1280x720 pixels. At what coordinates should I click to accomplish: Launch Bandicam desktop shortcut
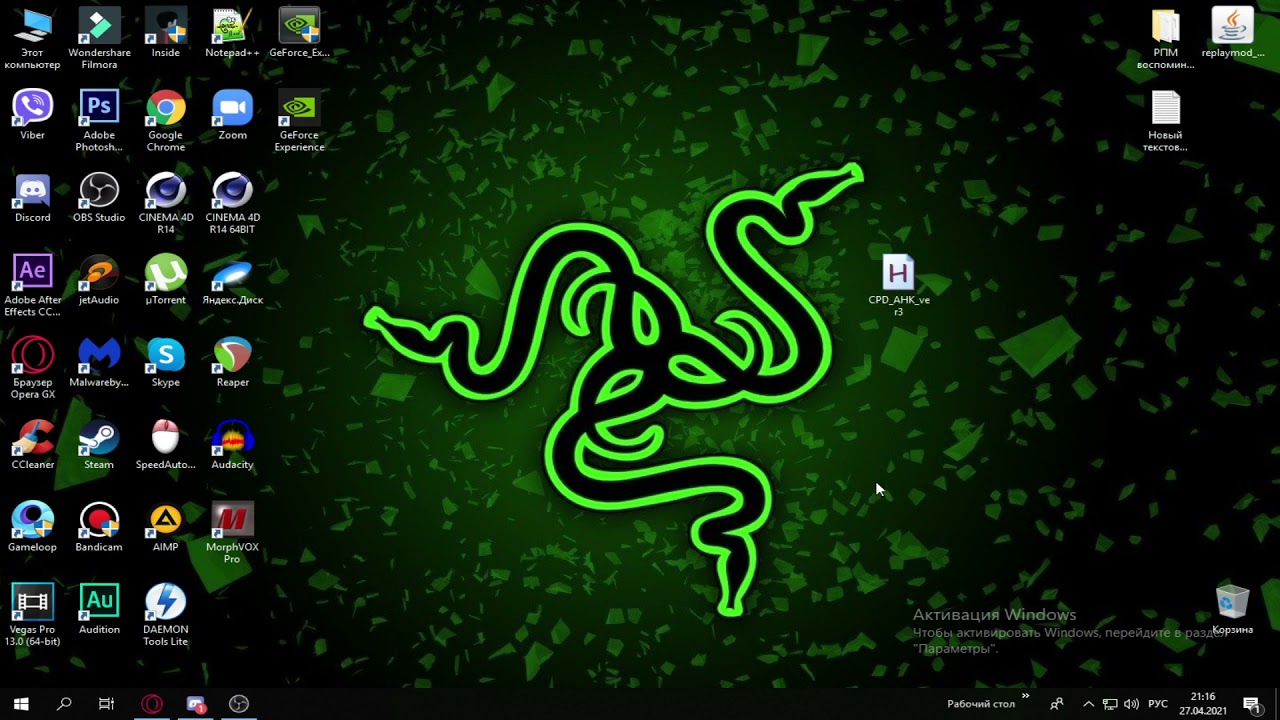coord(99,527)
